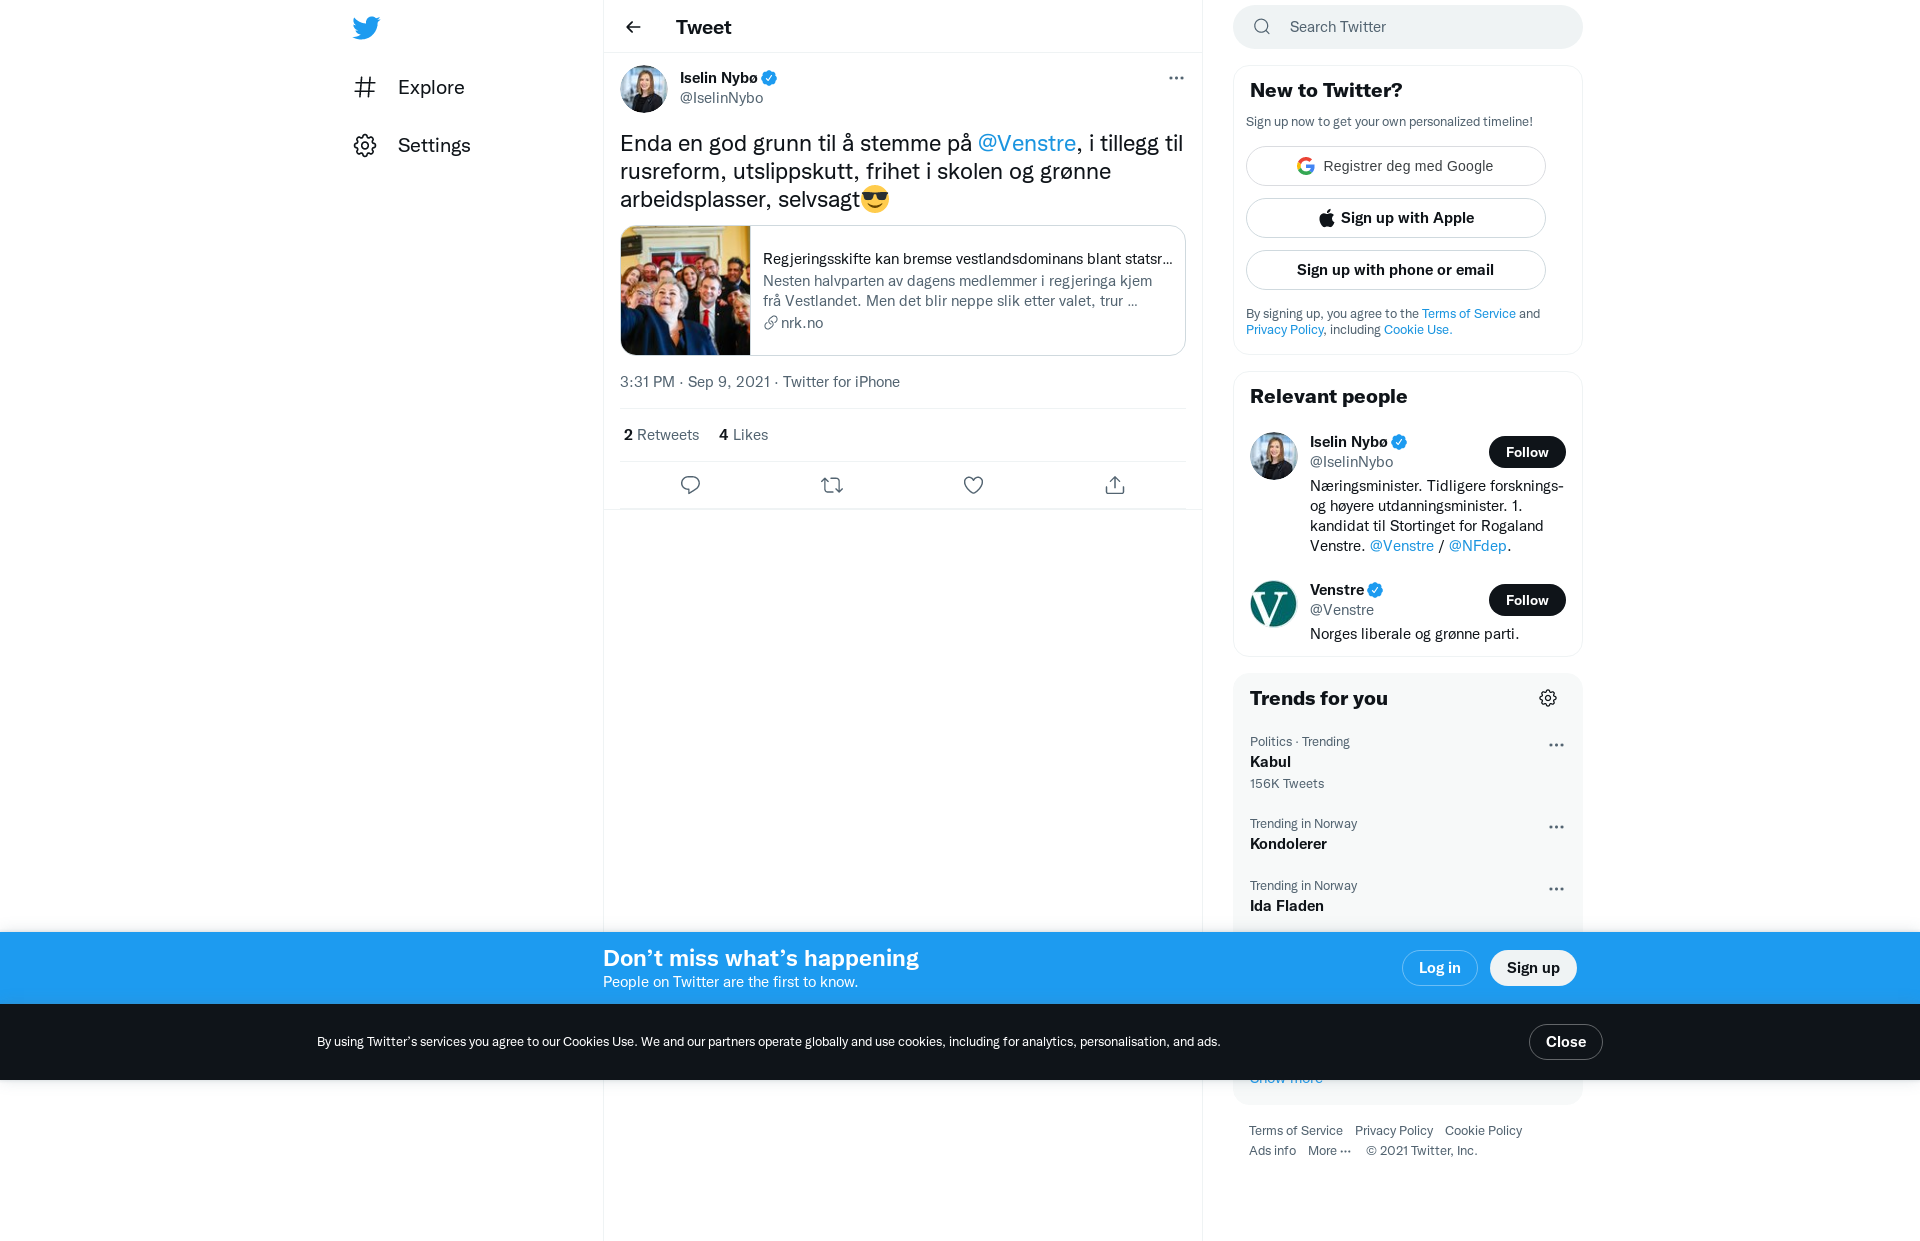Open the nrk.no article thumbnail
The width and height of the screenshot is (1920, 1241).
[x=685, y=290]
